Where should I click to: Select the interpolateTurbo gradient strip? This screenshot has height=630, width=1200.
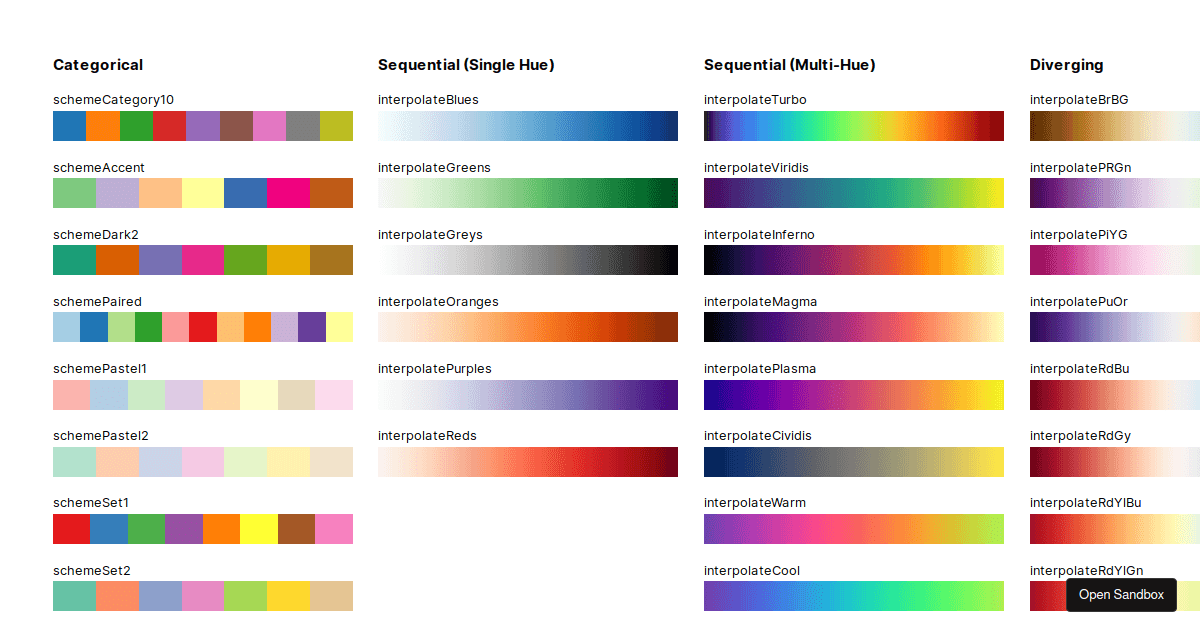(853, 126)
